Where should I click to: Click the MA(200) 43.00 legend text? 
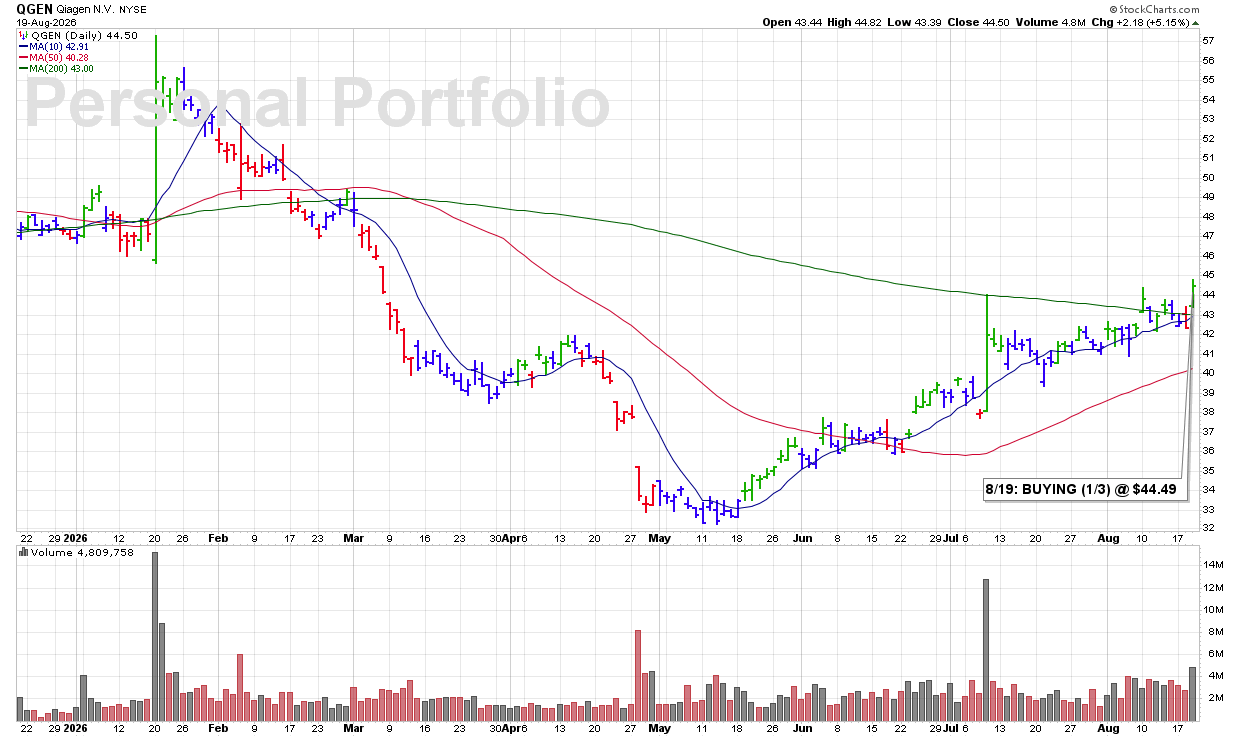62,68
